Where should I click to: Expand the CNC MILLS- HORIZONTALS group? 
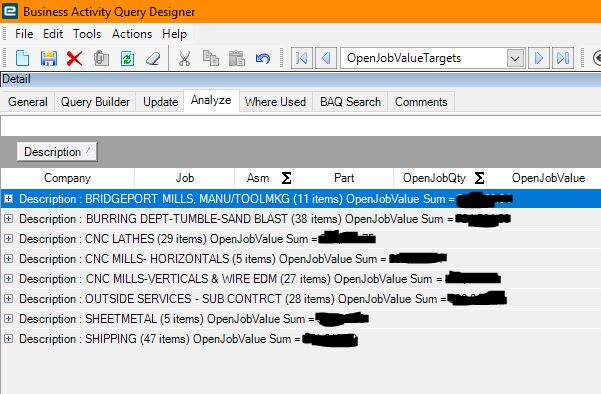point(8,258)
